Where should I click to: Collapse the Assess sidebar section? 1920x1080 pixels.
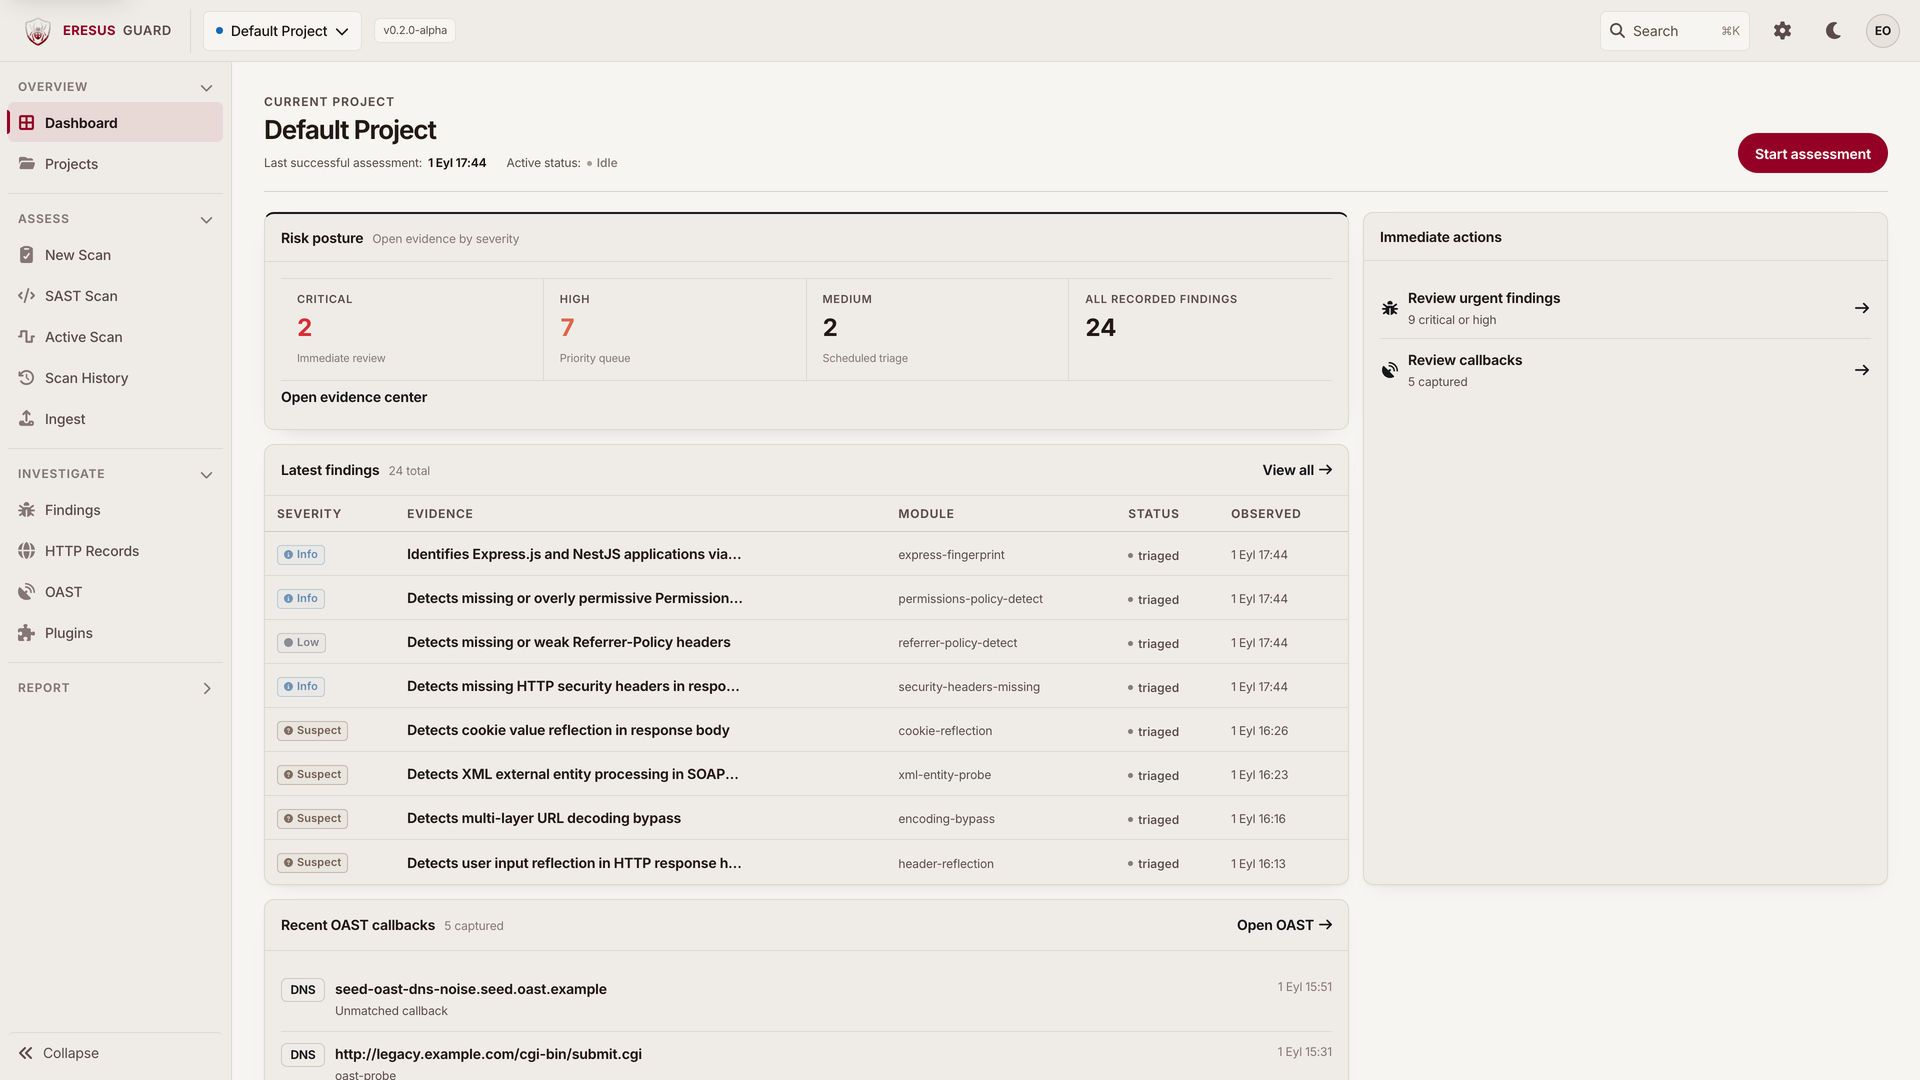206,220
